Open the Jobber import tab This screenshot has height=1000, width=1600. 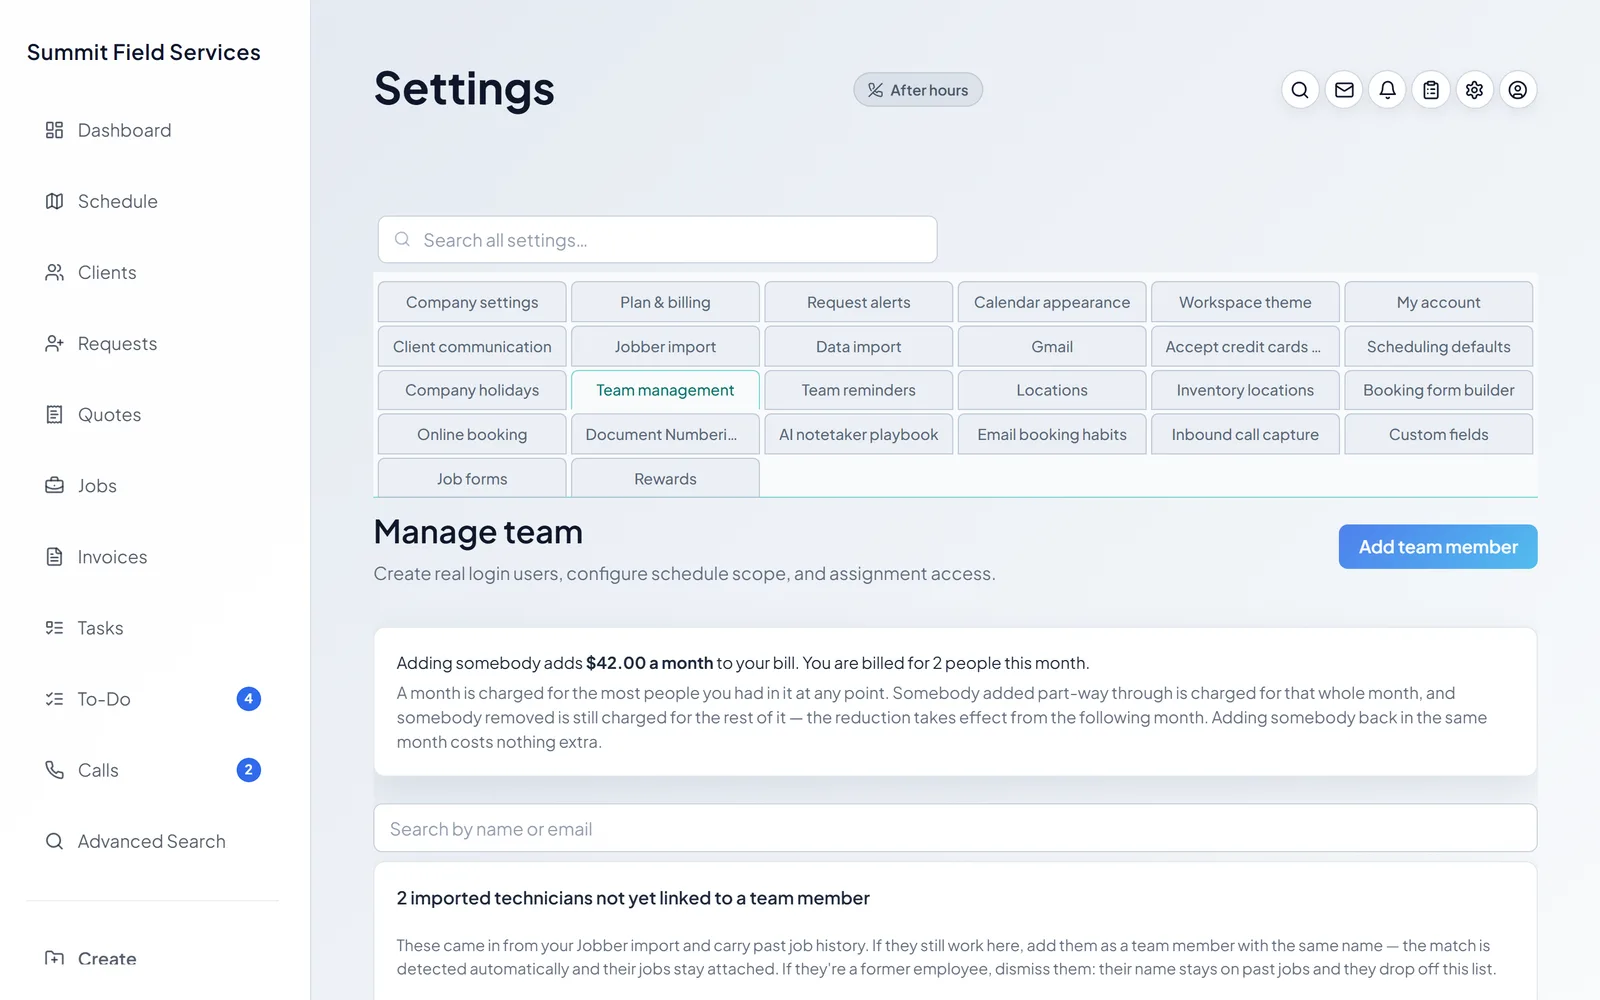[665, 346]
